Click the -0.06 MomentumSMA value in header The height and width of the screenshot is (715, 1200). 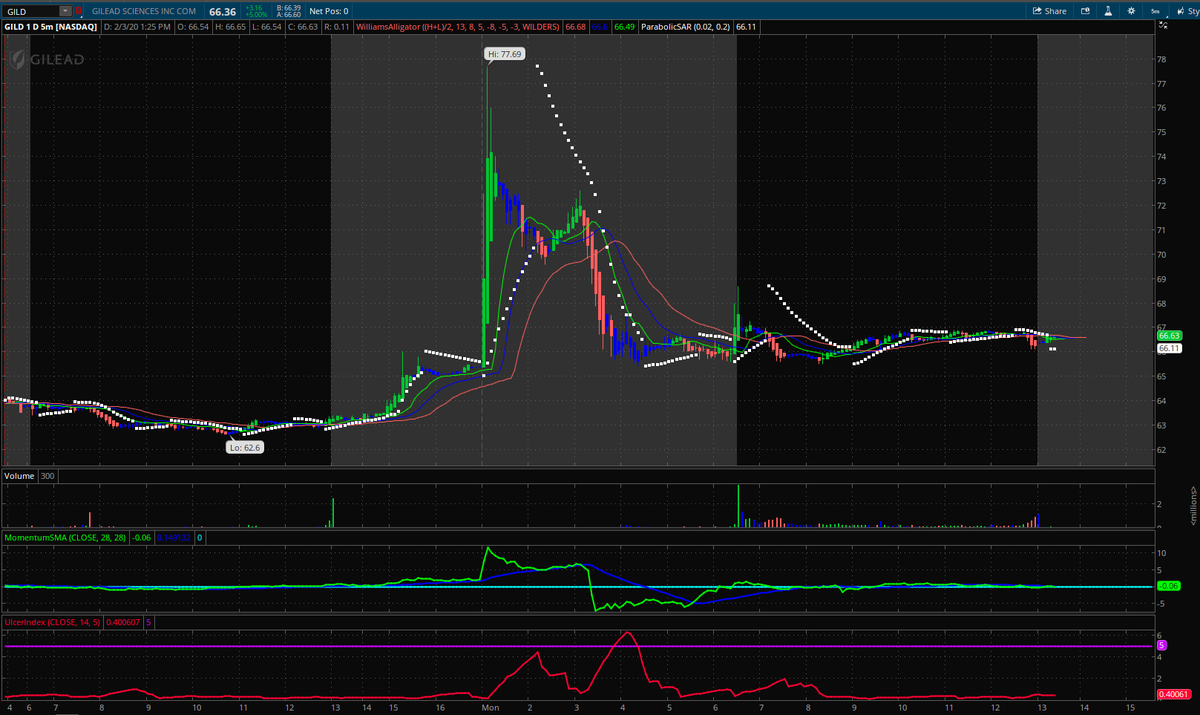coord(143,538)
